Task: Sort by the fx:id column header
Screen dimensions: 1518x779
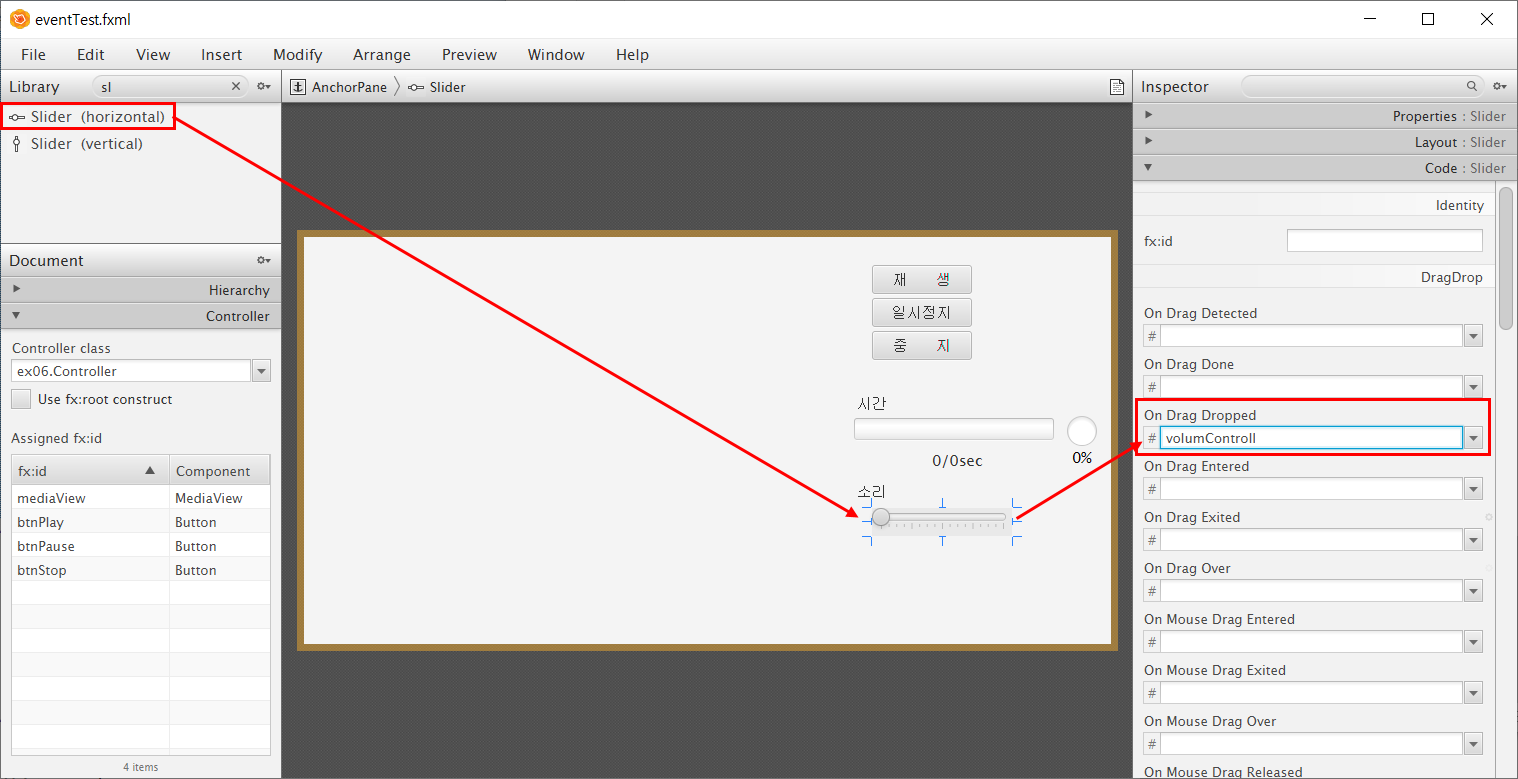Action: point(90,471)
